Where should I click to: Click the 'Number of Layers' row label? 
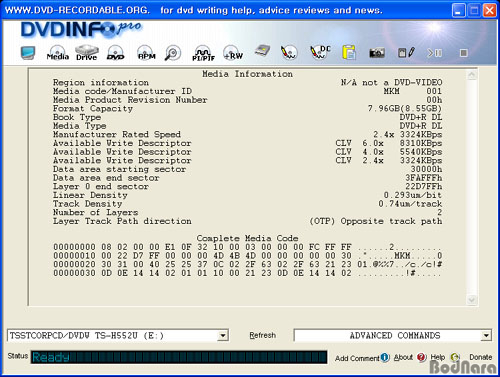click(95, 213)
